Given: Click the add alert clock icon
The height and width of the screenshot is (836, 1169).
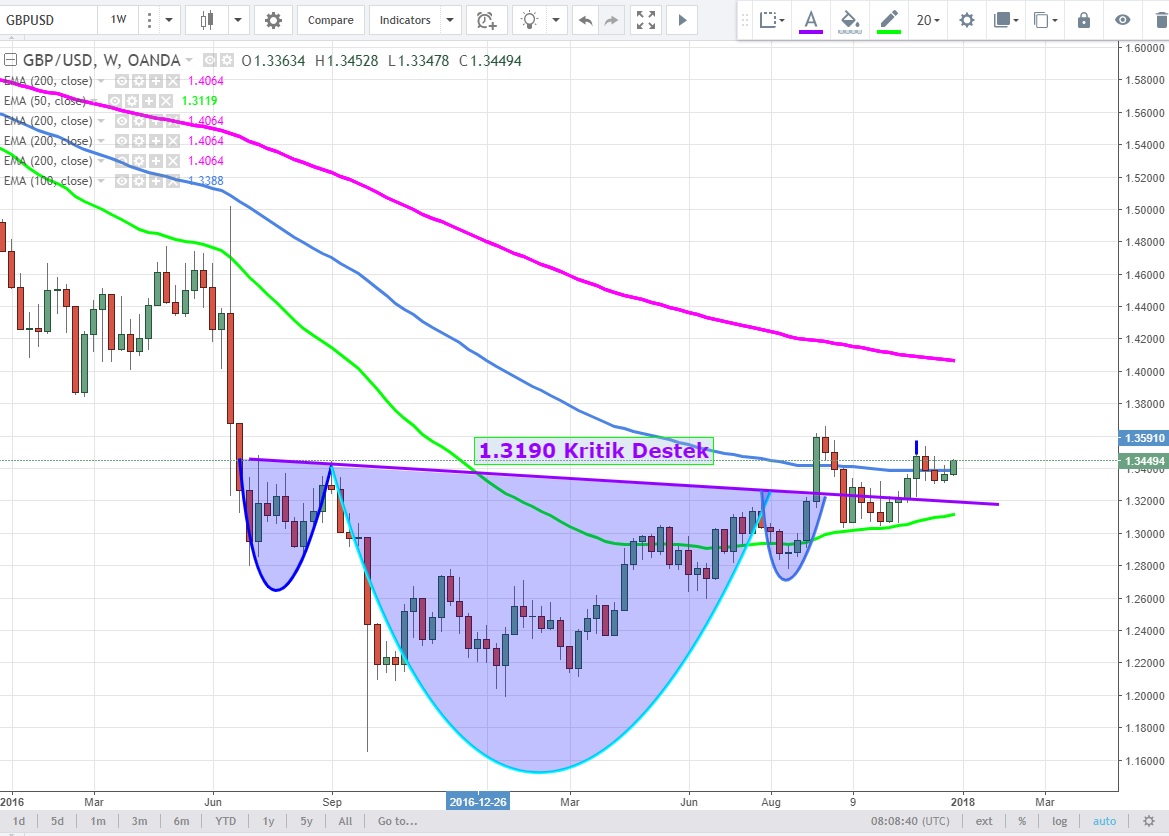Looking at the screenshot, I should pos(486,20).
